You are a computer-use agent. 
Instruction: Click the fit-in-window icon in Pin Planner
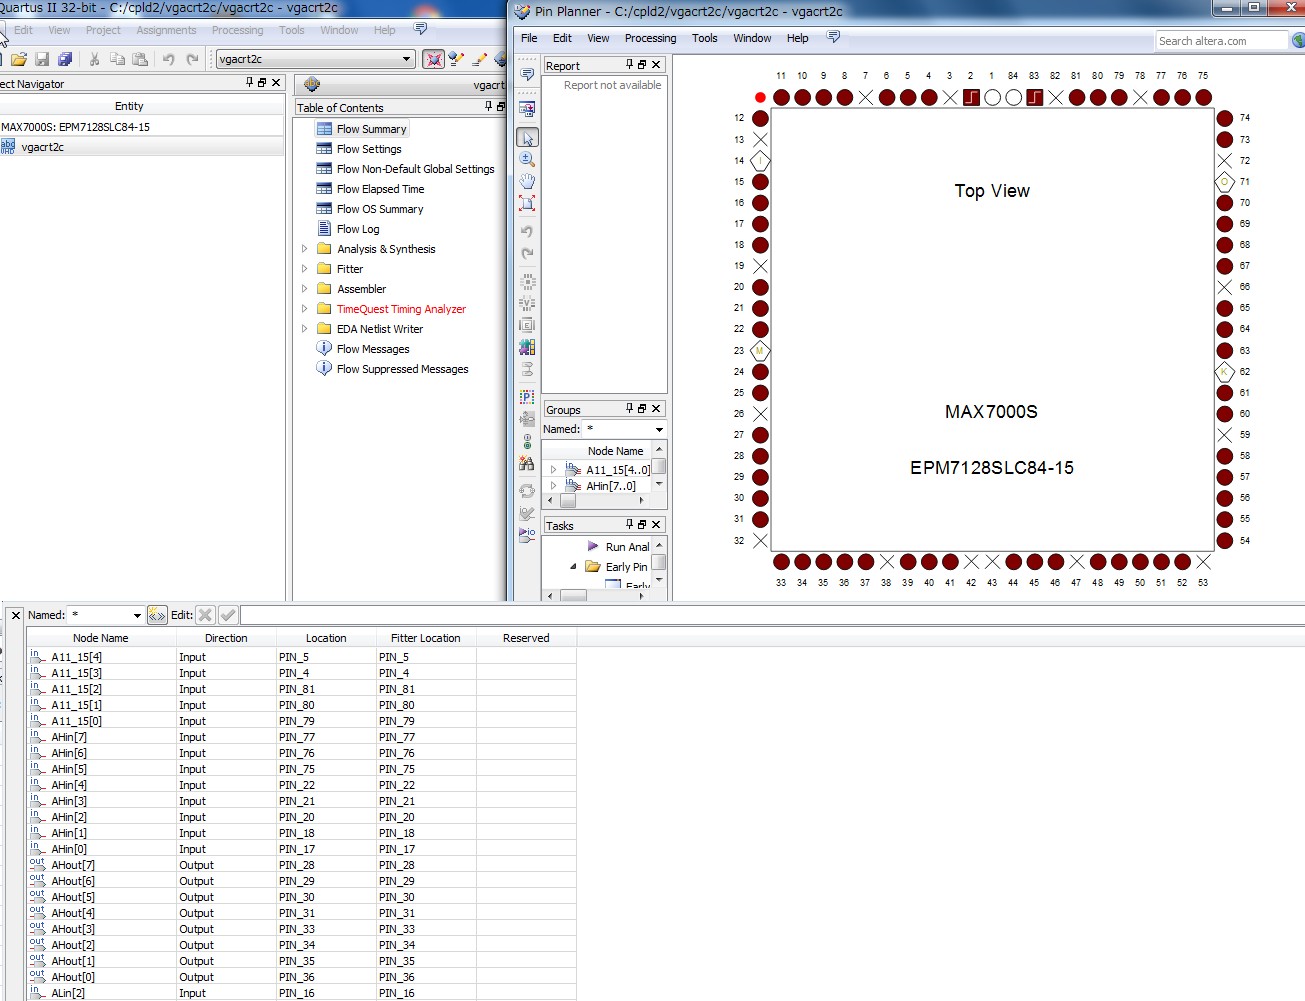coord(527,203)
